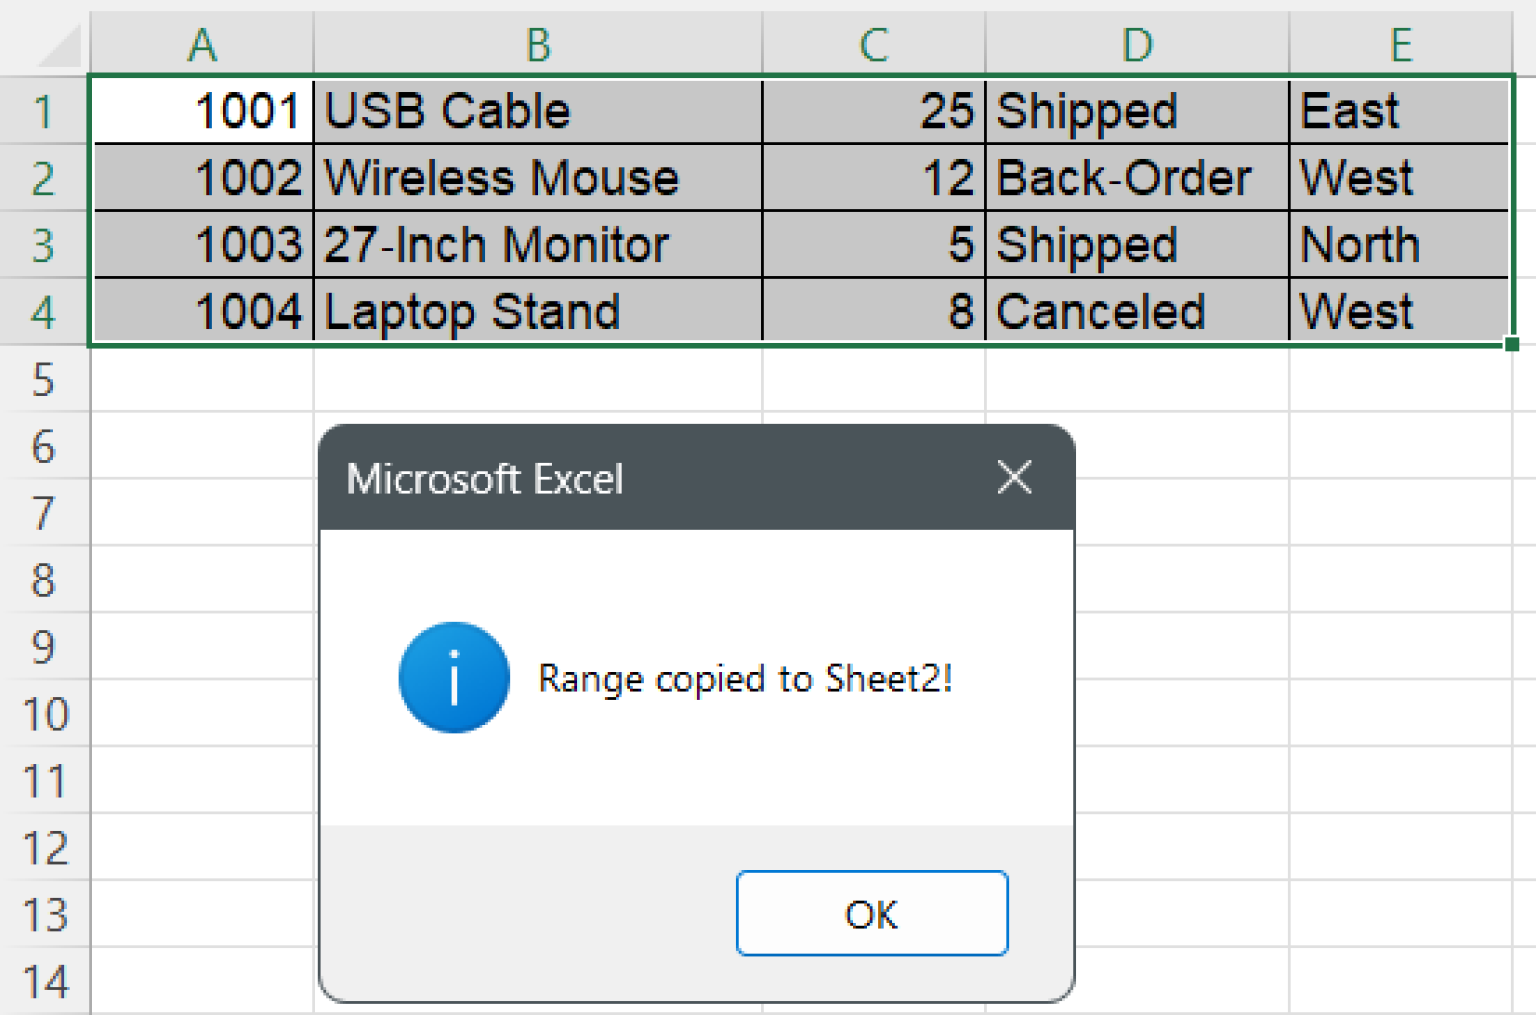Image resolution: width=1536 pixels, height=1015 pixels.
Task: Select row 5 header
Action: click(x=43, y=380)
